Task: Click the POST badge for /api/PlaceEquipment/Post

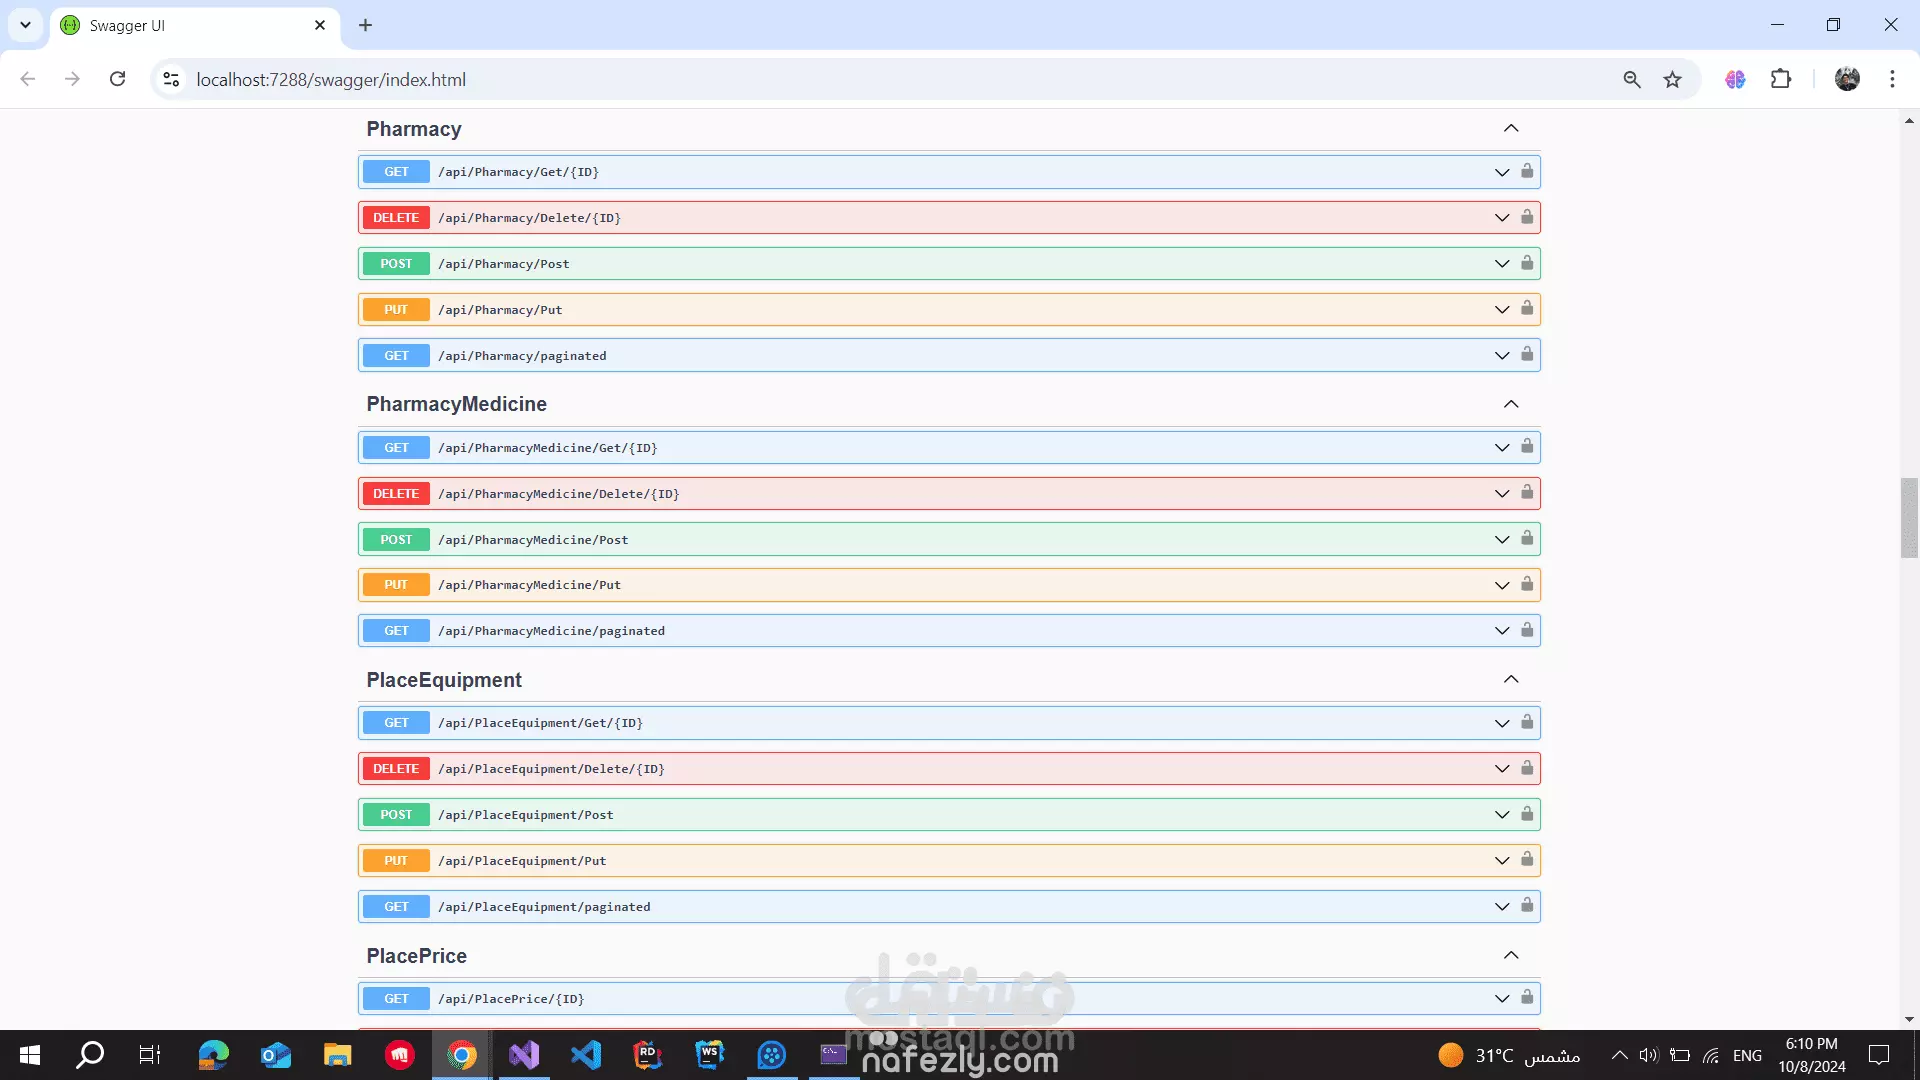Action: pyautogui.click(x=396, y=814)
